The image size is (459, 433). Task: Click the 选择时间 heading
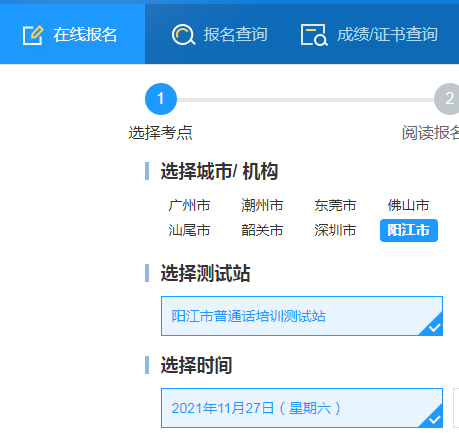point(196,365)
